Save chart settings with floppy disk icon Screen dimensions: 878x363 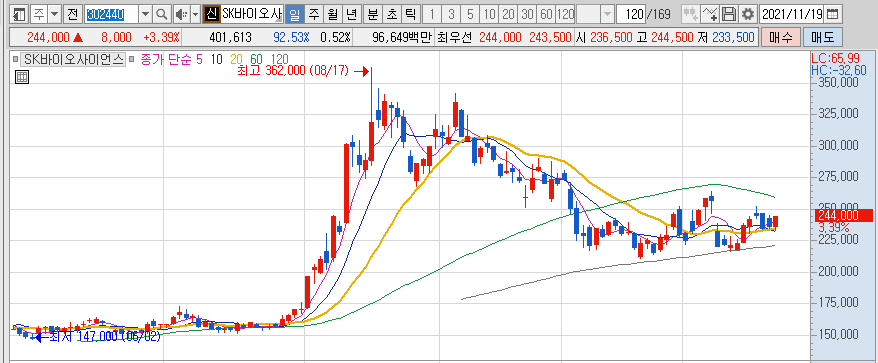(x=728, y=14)
